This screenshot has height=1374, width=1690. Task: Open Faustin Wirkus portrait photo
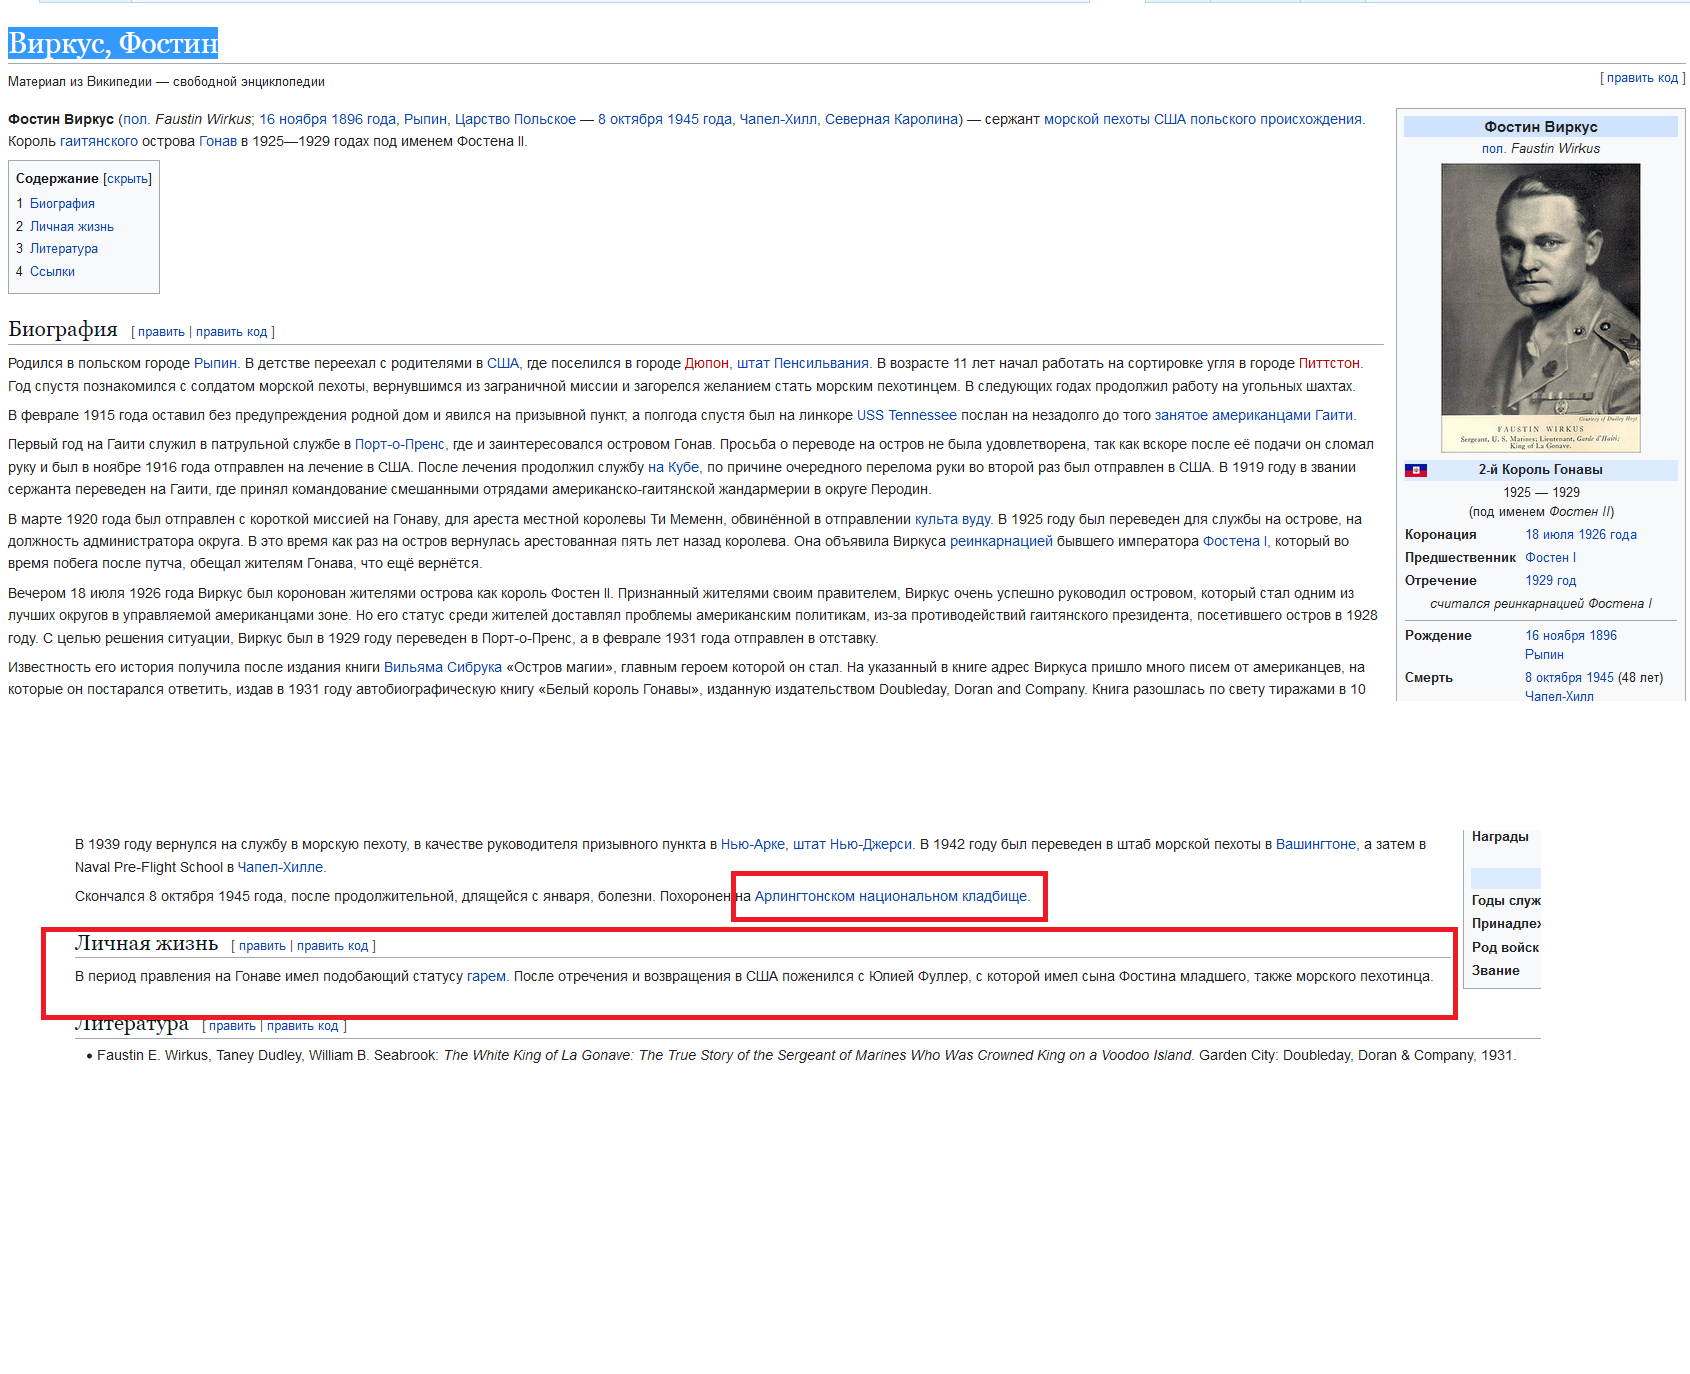tap(1540, 307)
